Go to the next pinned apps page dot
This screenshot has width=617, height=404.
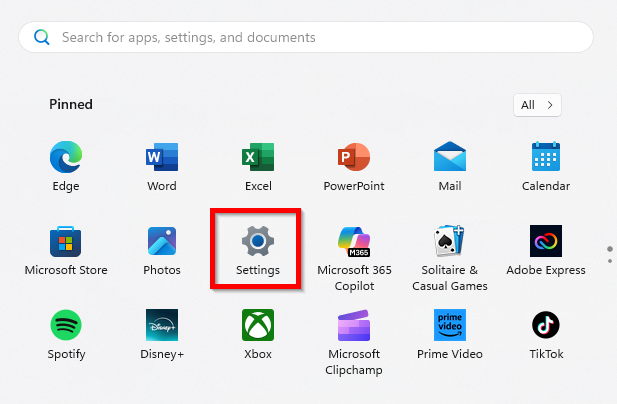610,261
